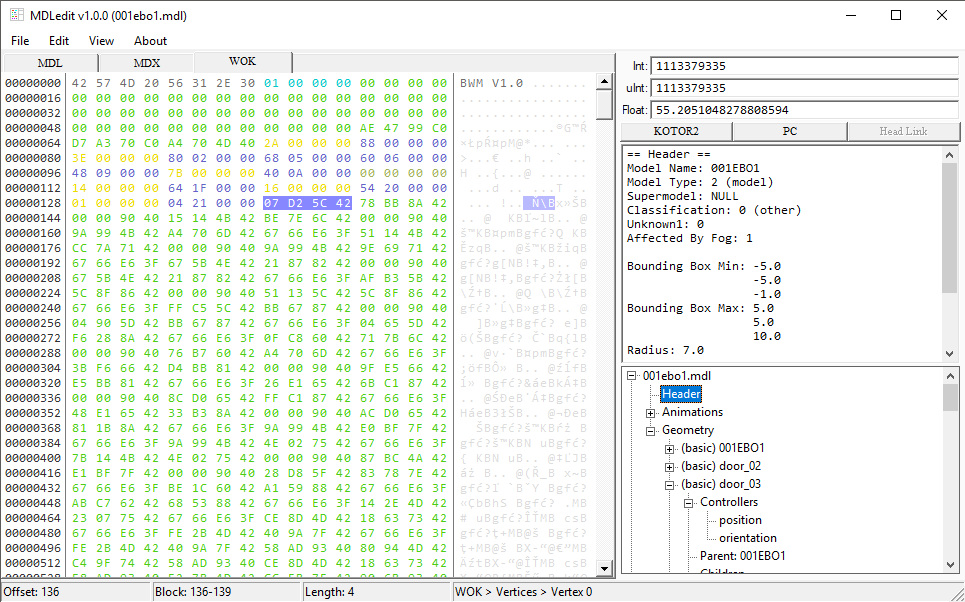Collapse the Geometry tree node
The width and height of the screenshot is (965, 602).
click(x=650, y=430)
